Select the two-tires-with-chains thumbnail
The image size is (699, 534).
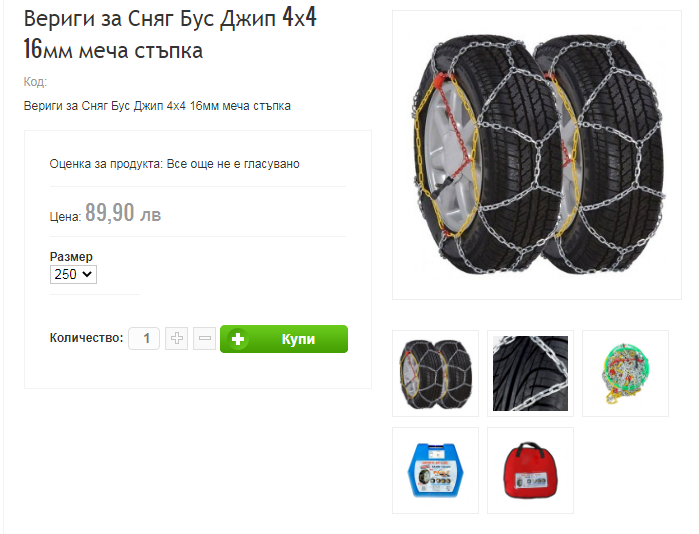436,374
